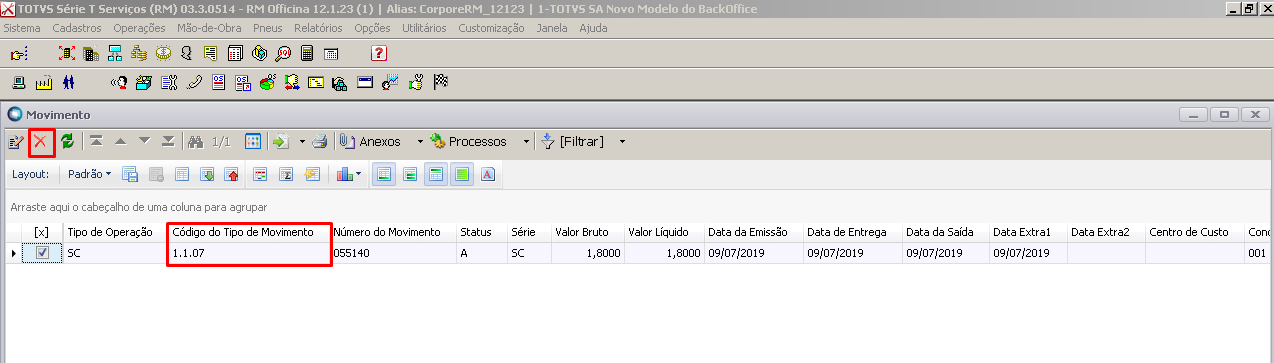Click the red X delete record icon

coord(41,141)
